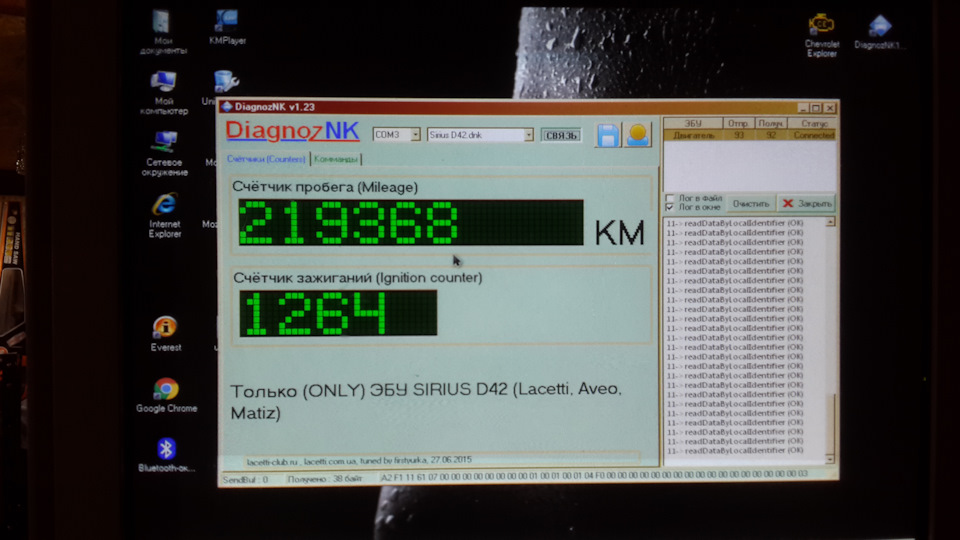Screen dimensions: 960x540
Task: Launch Internet Explorer desktop shortcut
Action: pyautogui.click(x=165, y=215)
